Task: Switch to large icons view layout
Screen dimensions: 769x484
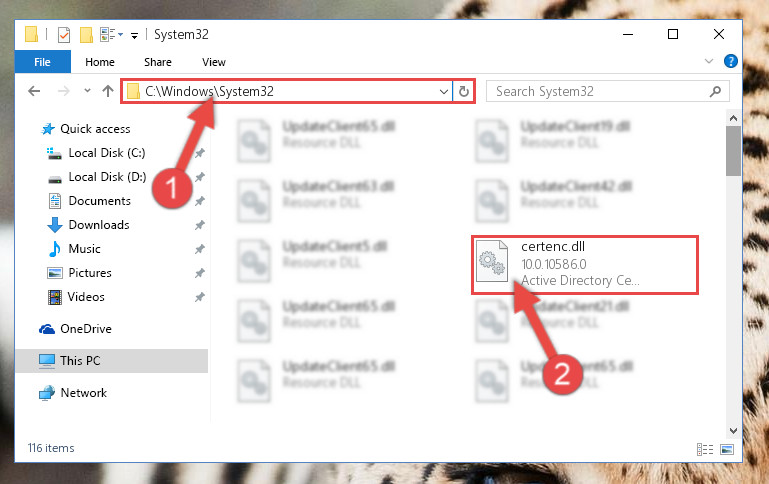Action: click(x=727, y=449)
